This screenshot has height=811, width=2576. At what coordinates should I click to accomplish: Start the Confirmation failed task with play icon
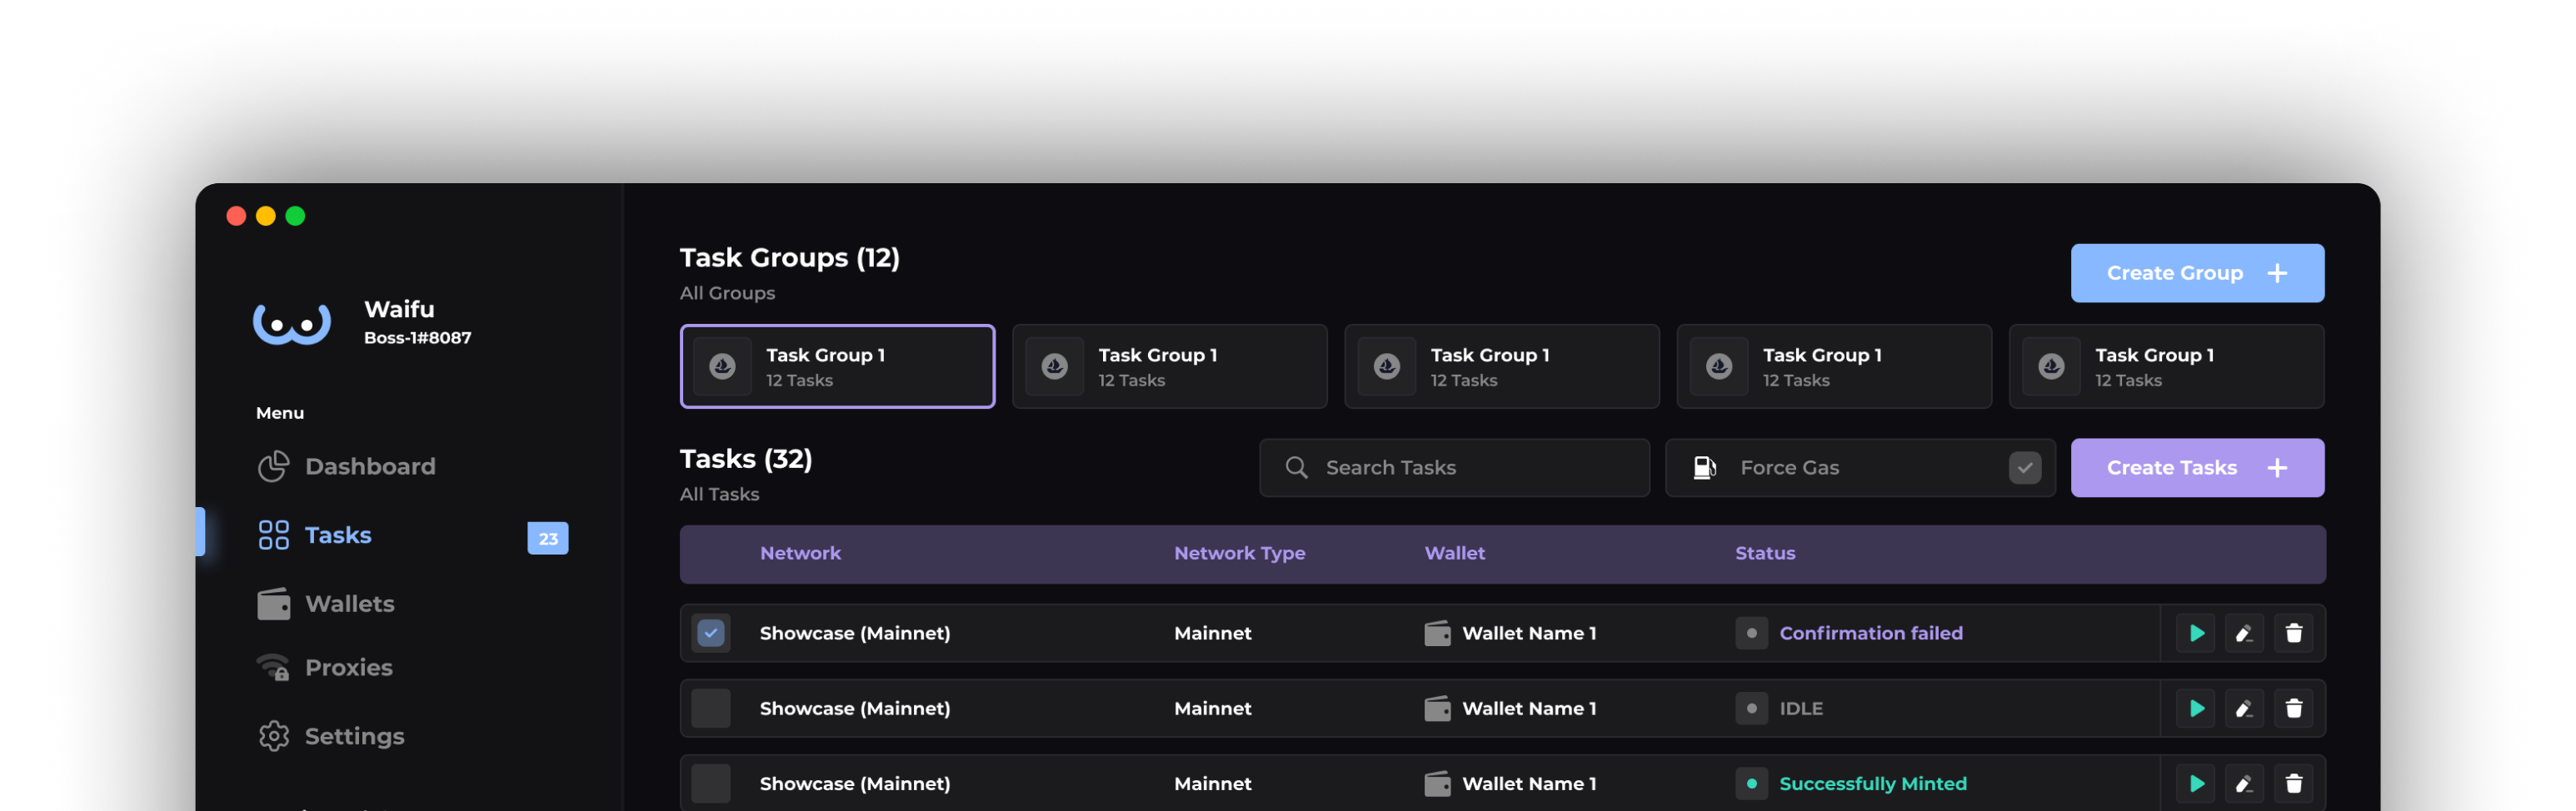point(2196,633)
